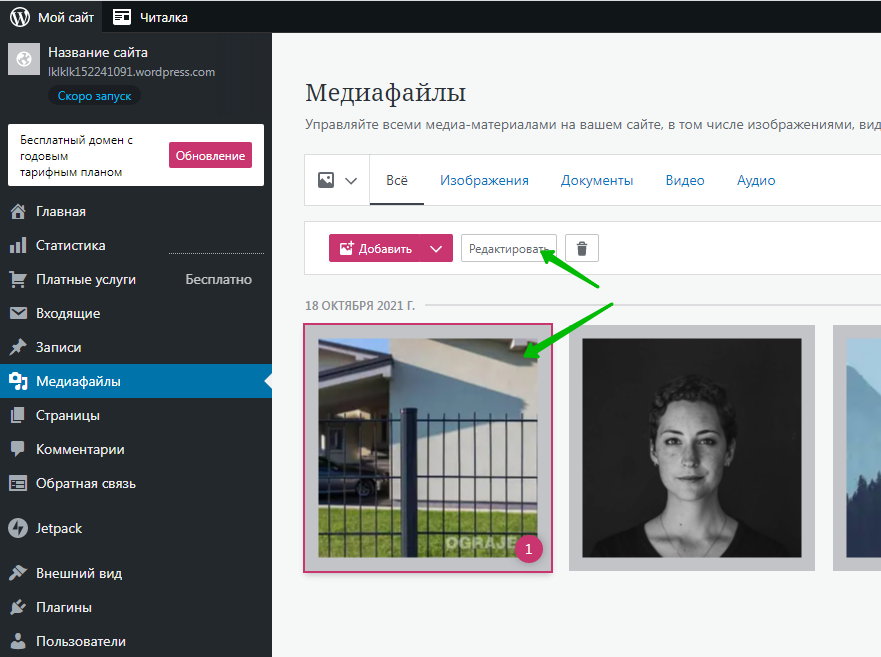Click the Платные услуги cart icon
The width and height of the screenshot is (881, 657).
point(18,279)
